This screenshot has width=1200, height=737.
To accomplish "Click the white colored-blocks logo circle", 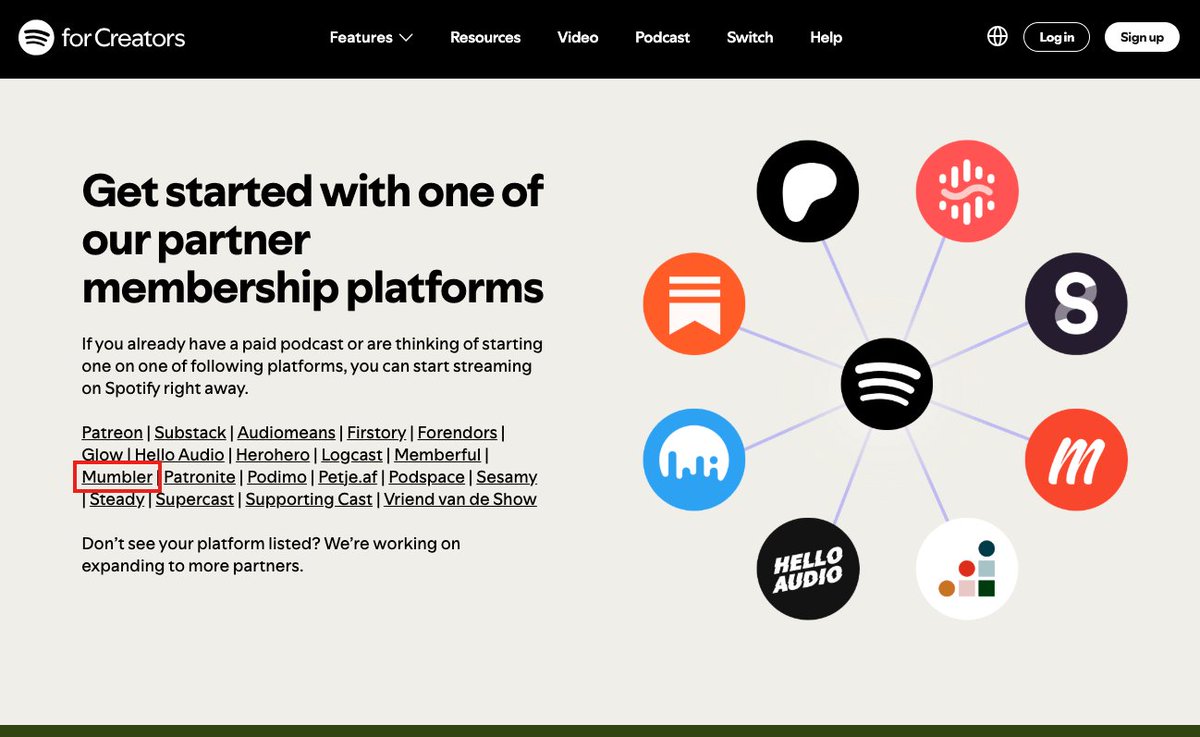I will (x=967, y=569).
